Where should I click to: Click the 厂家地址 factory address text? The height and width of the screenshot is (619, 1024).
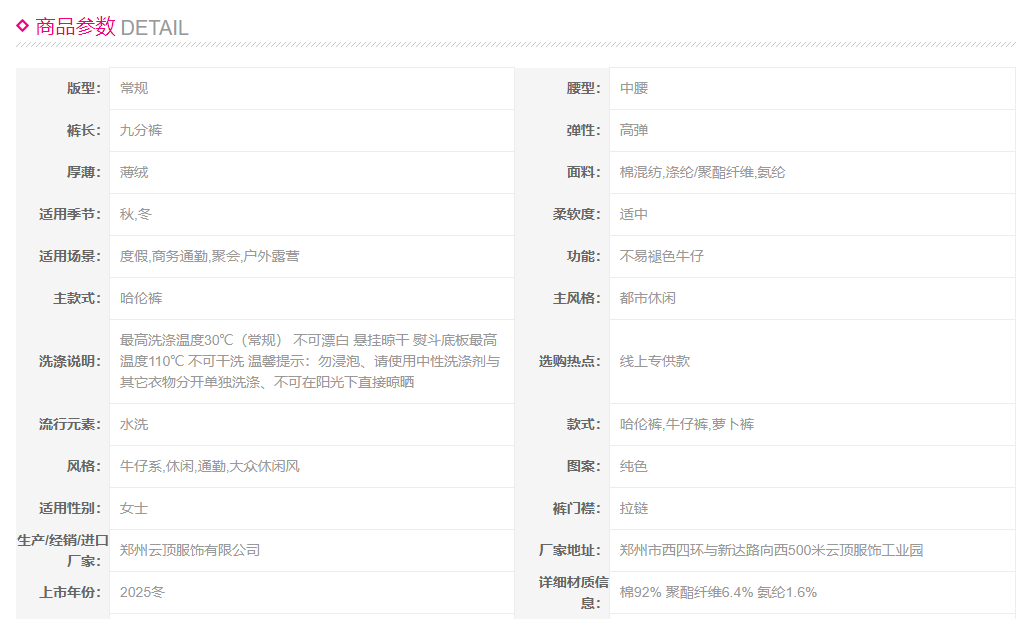coord(771,550)
